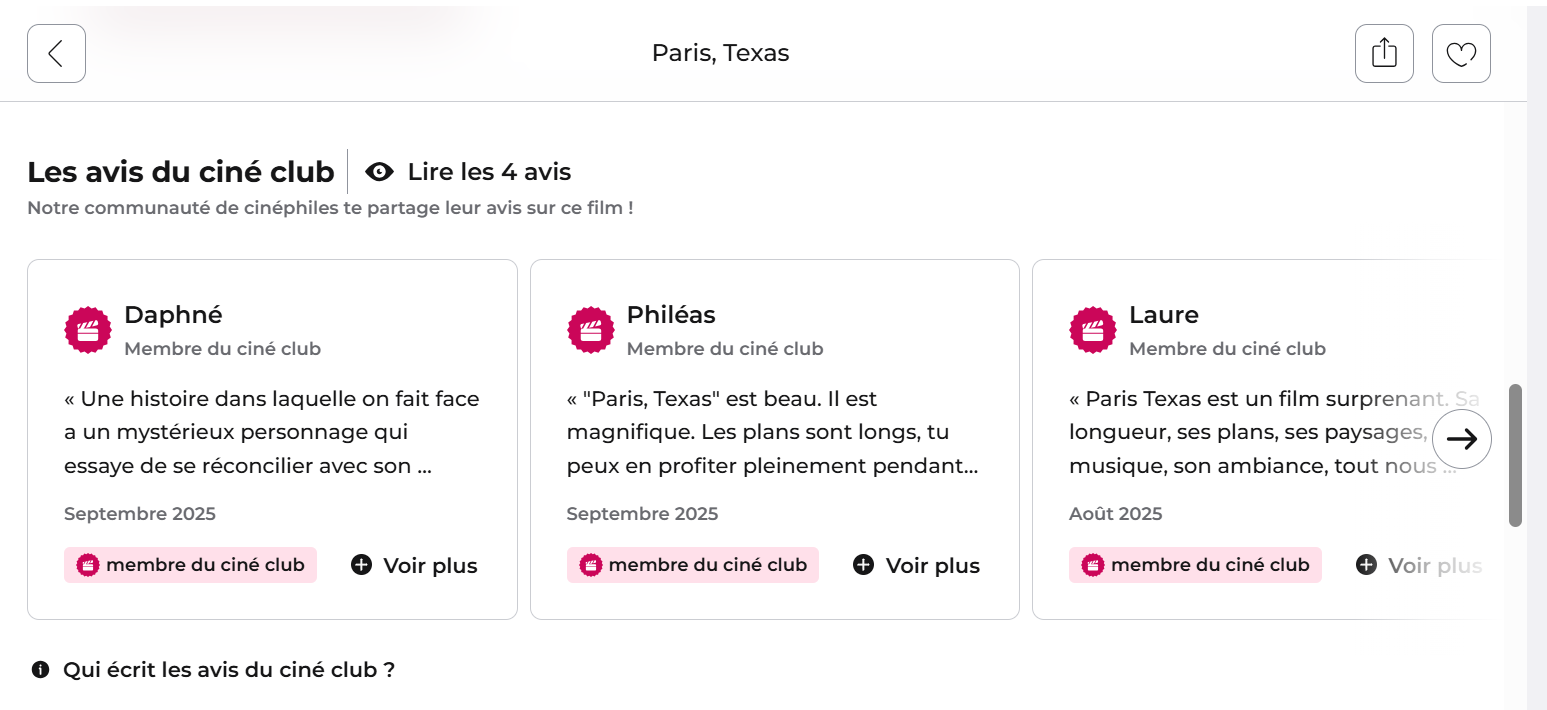The width and height of the screenshot is (1547, 710).
Task: Click info icon near Qui écrit les avis
Action: [40, 670]
